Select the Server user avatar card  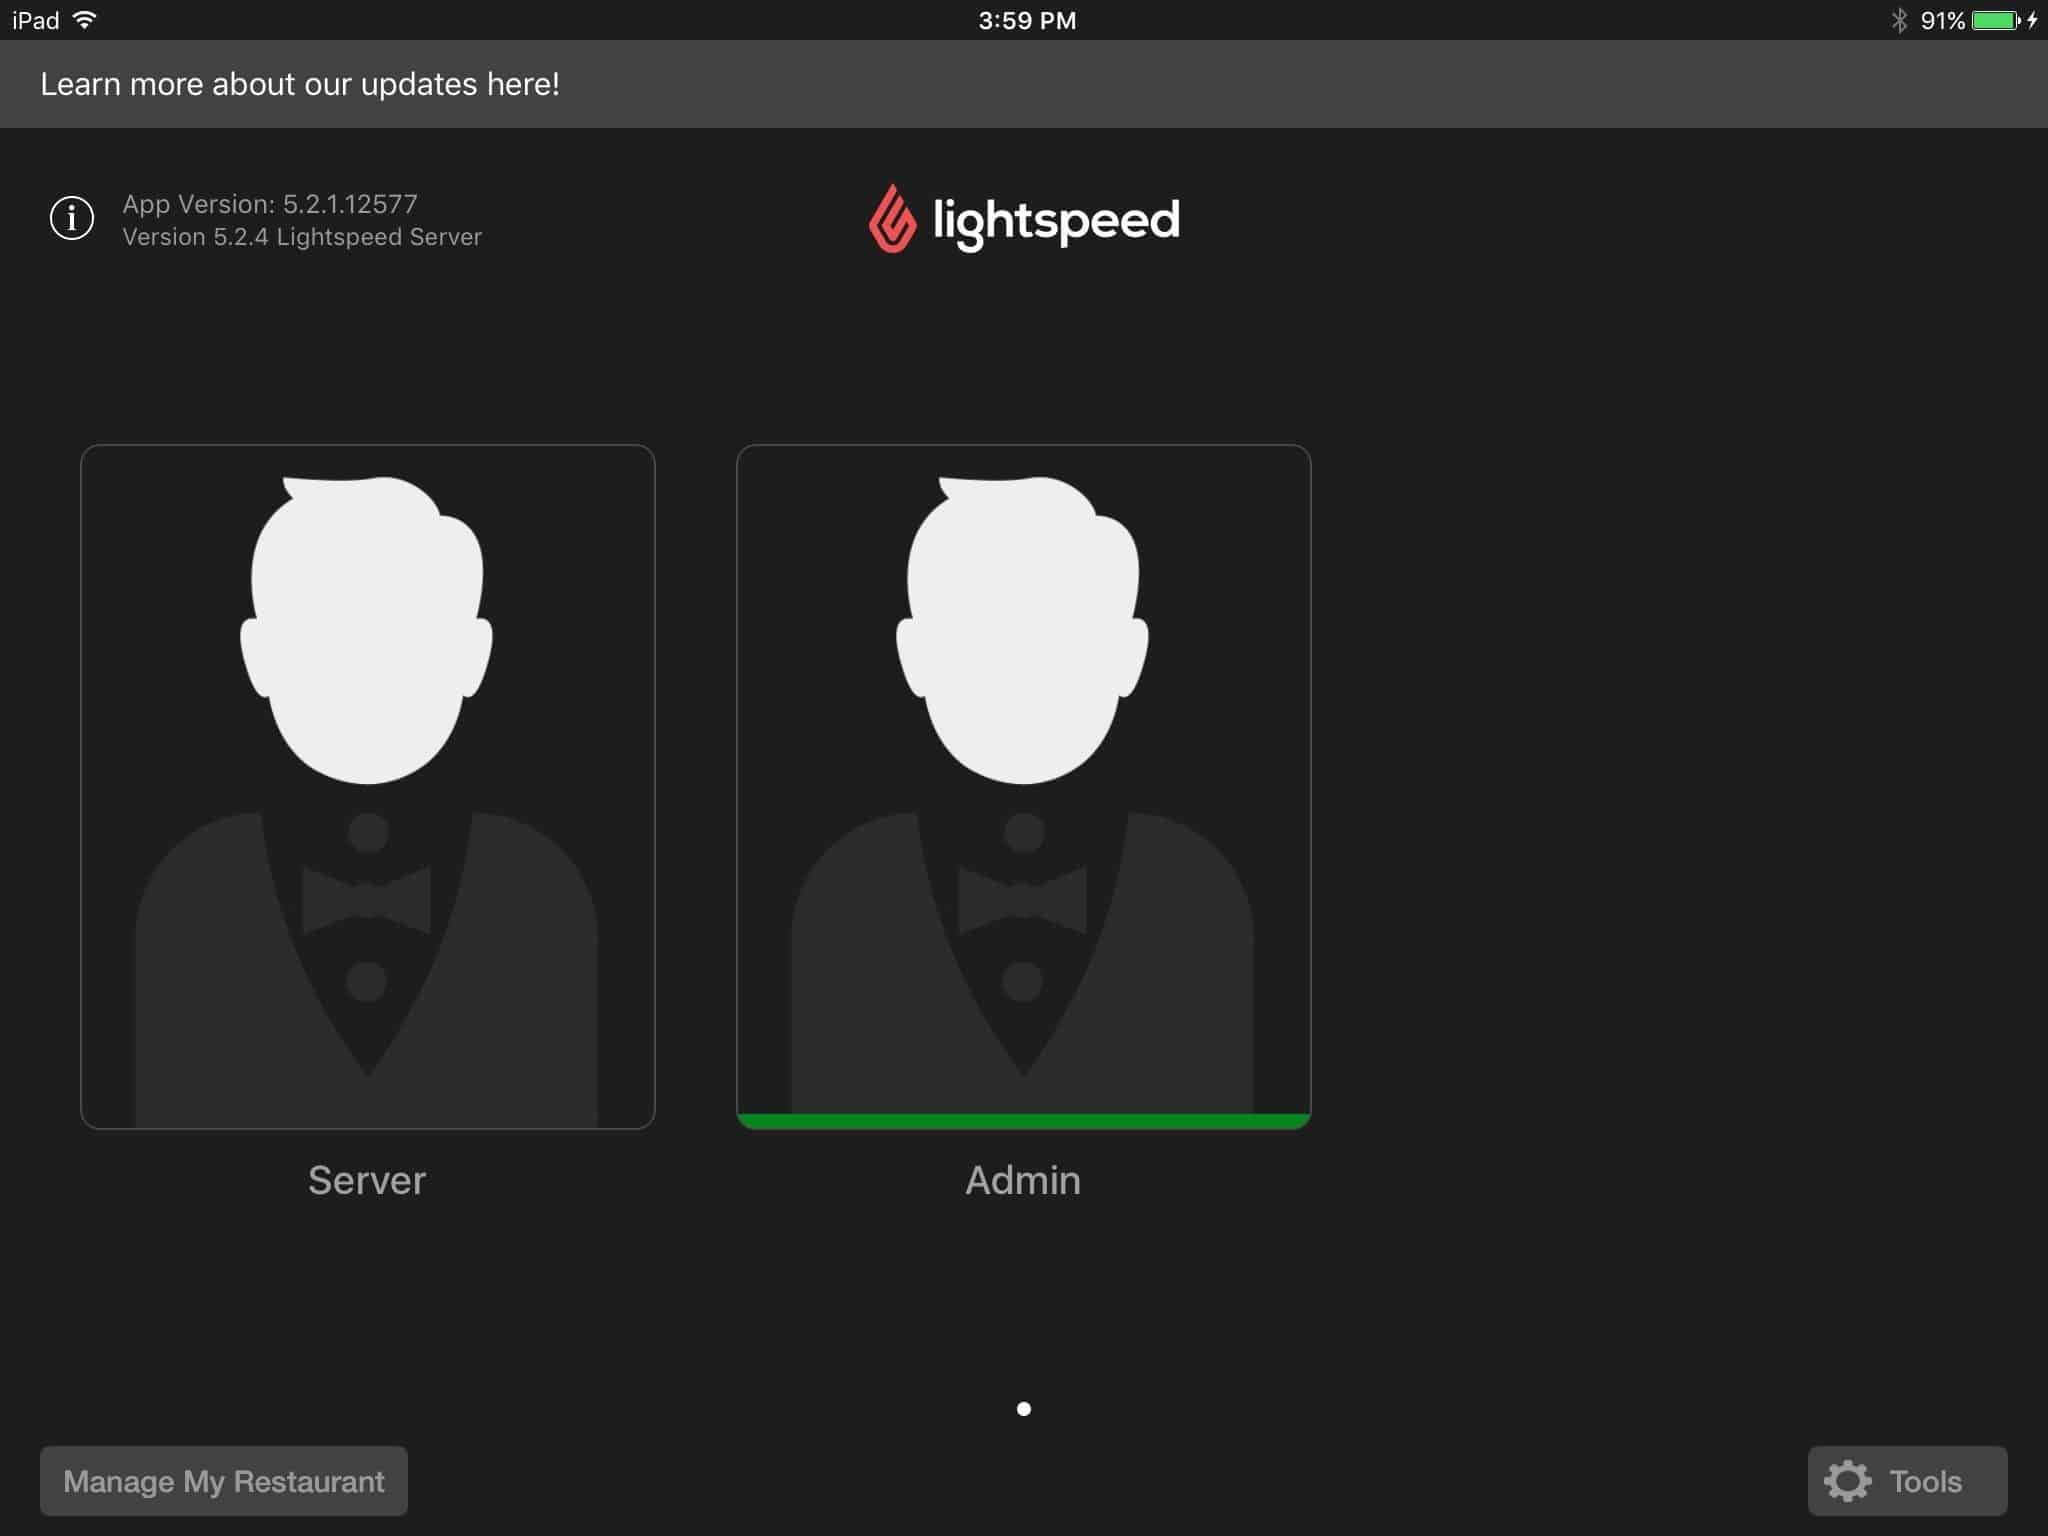point(368,787)
